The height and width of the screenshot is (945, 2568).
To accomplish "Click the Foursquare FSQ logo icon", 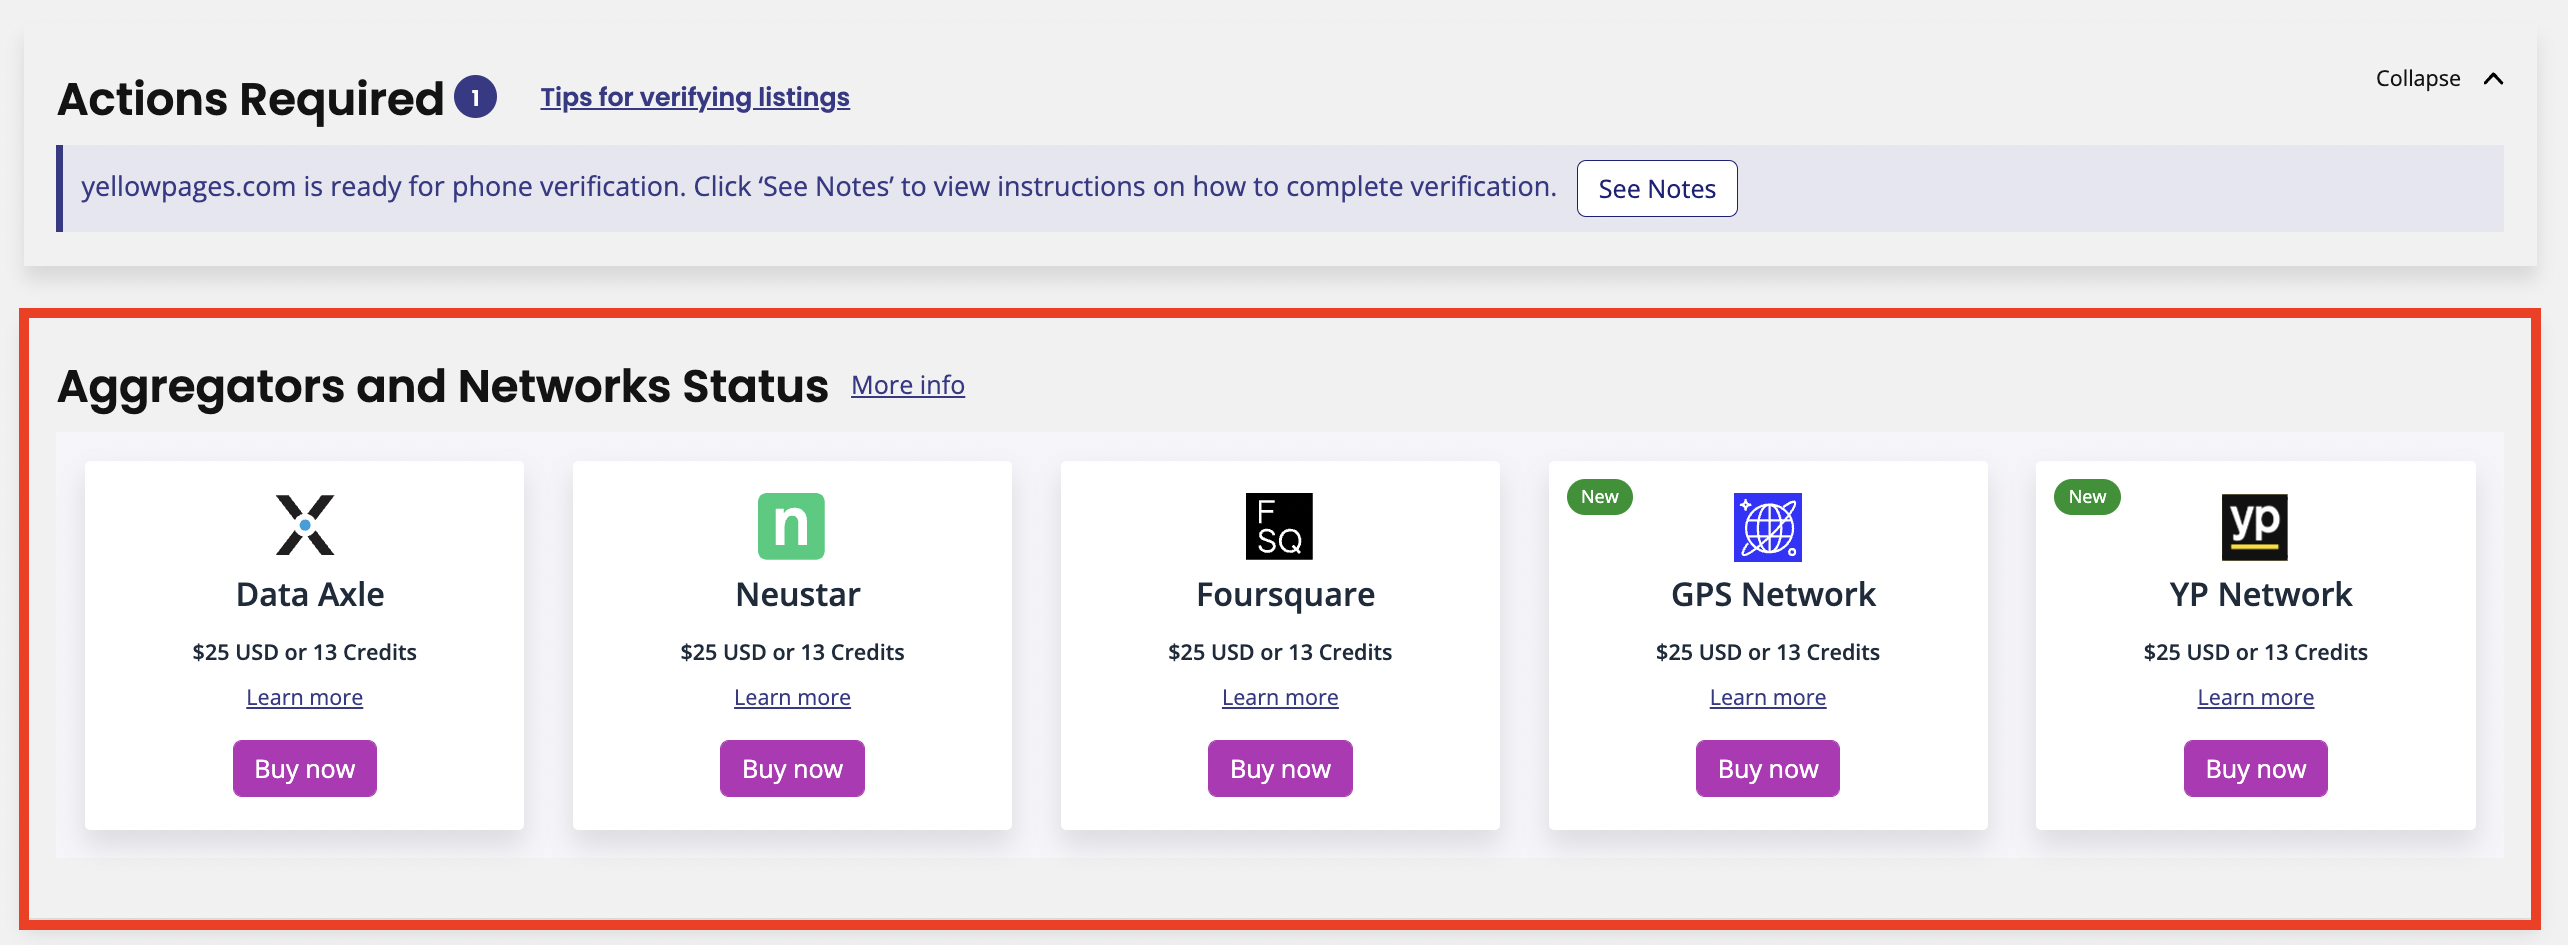I will click(1279, 526).
